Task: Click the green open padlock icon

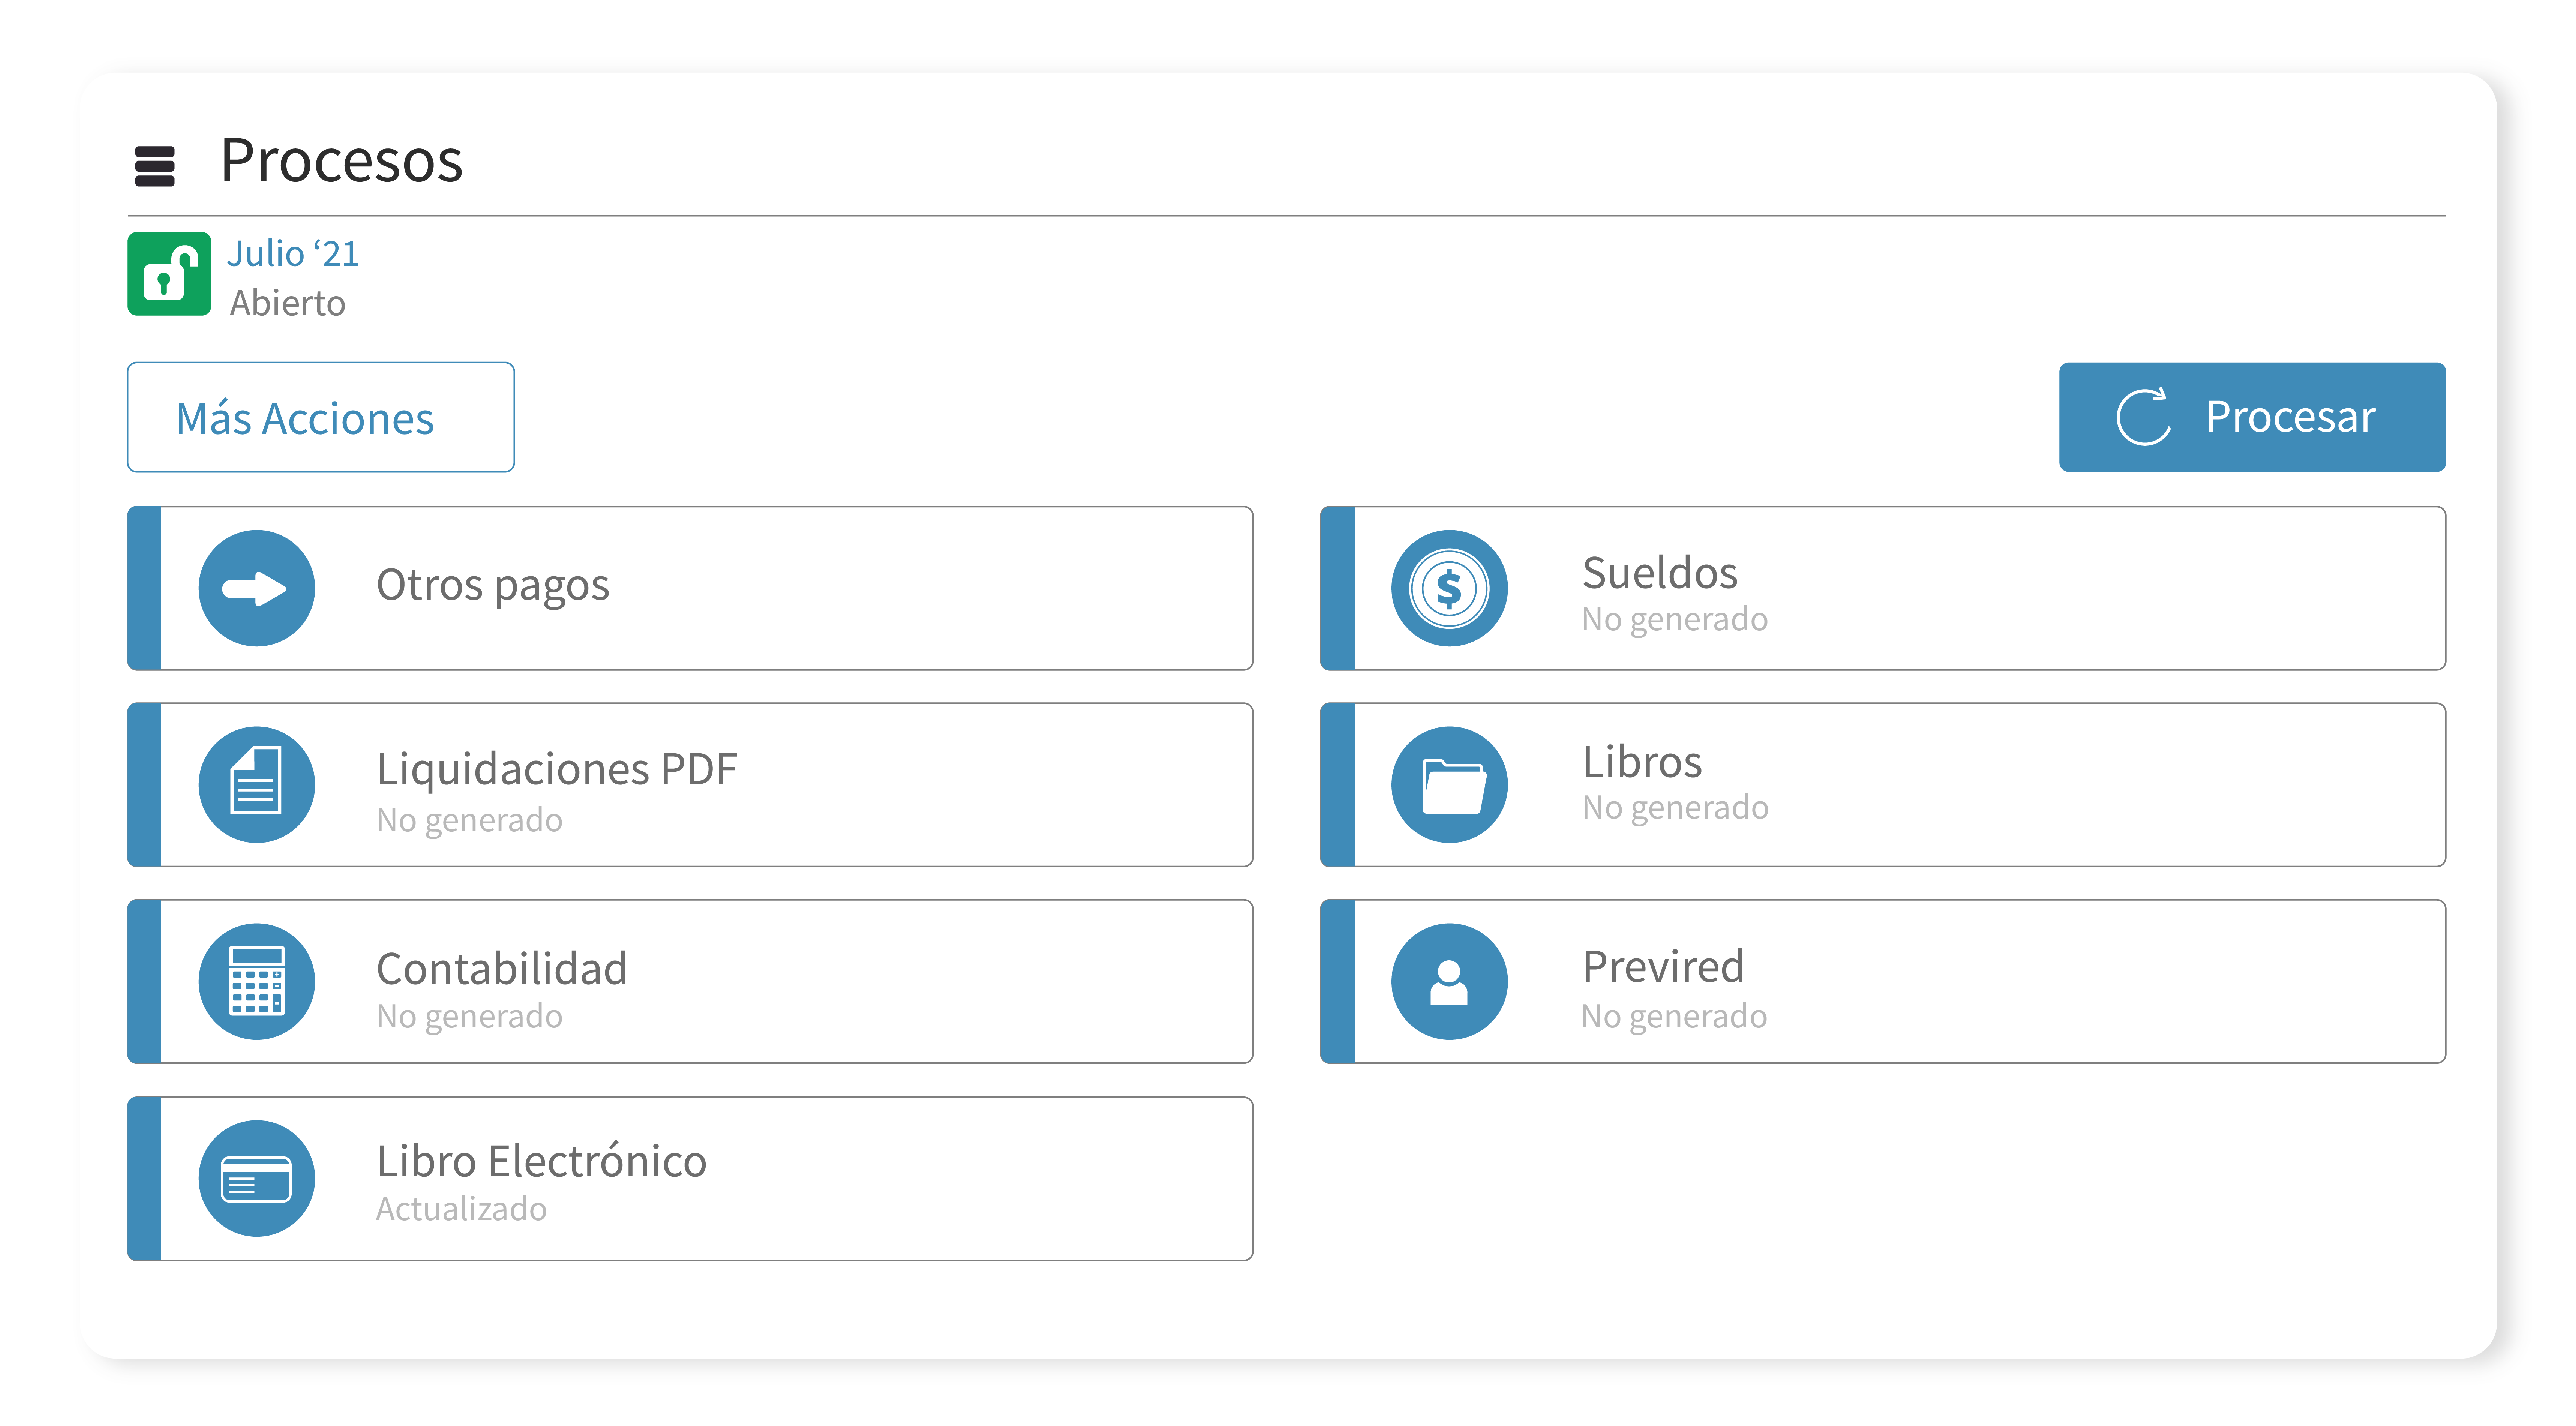Action: coord(169,274)
